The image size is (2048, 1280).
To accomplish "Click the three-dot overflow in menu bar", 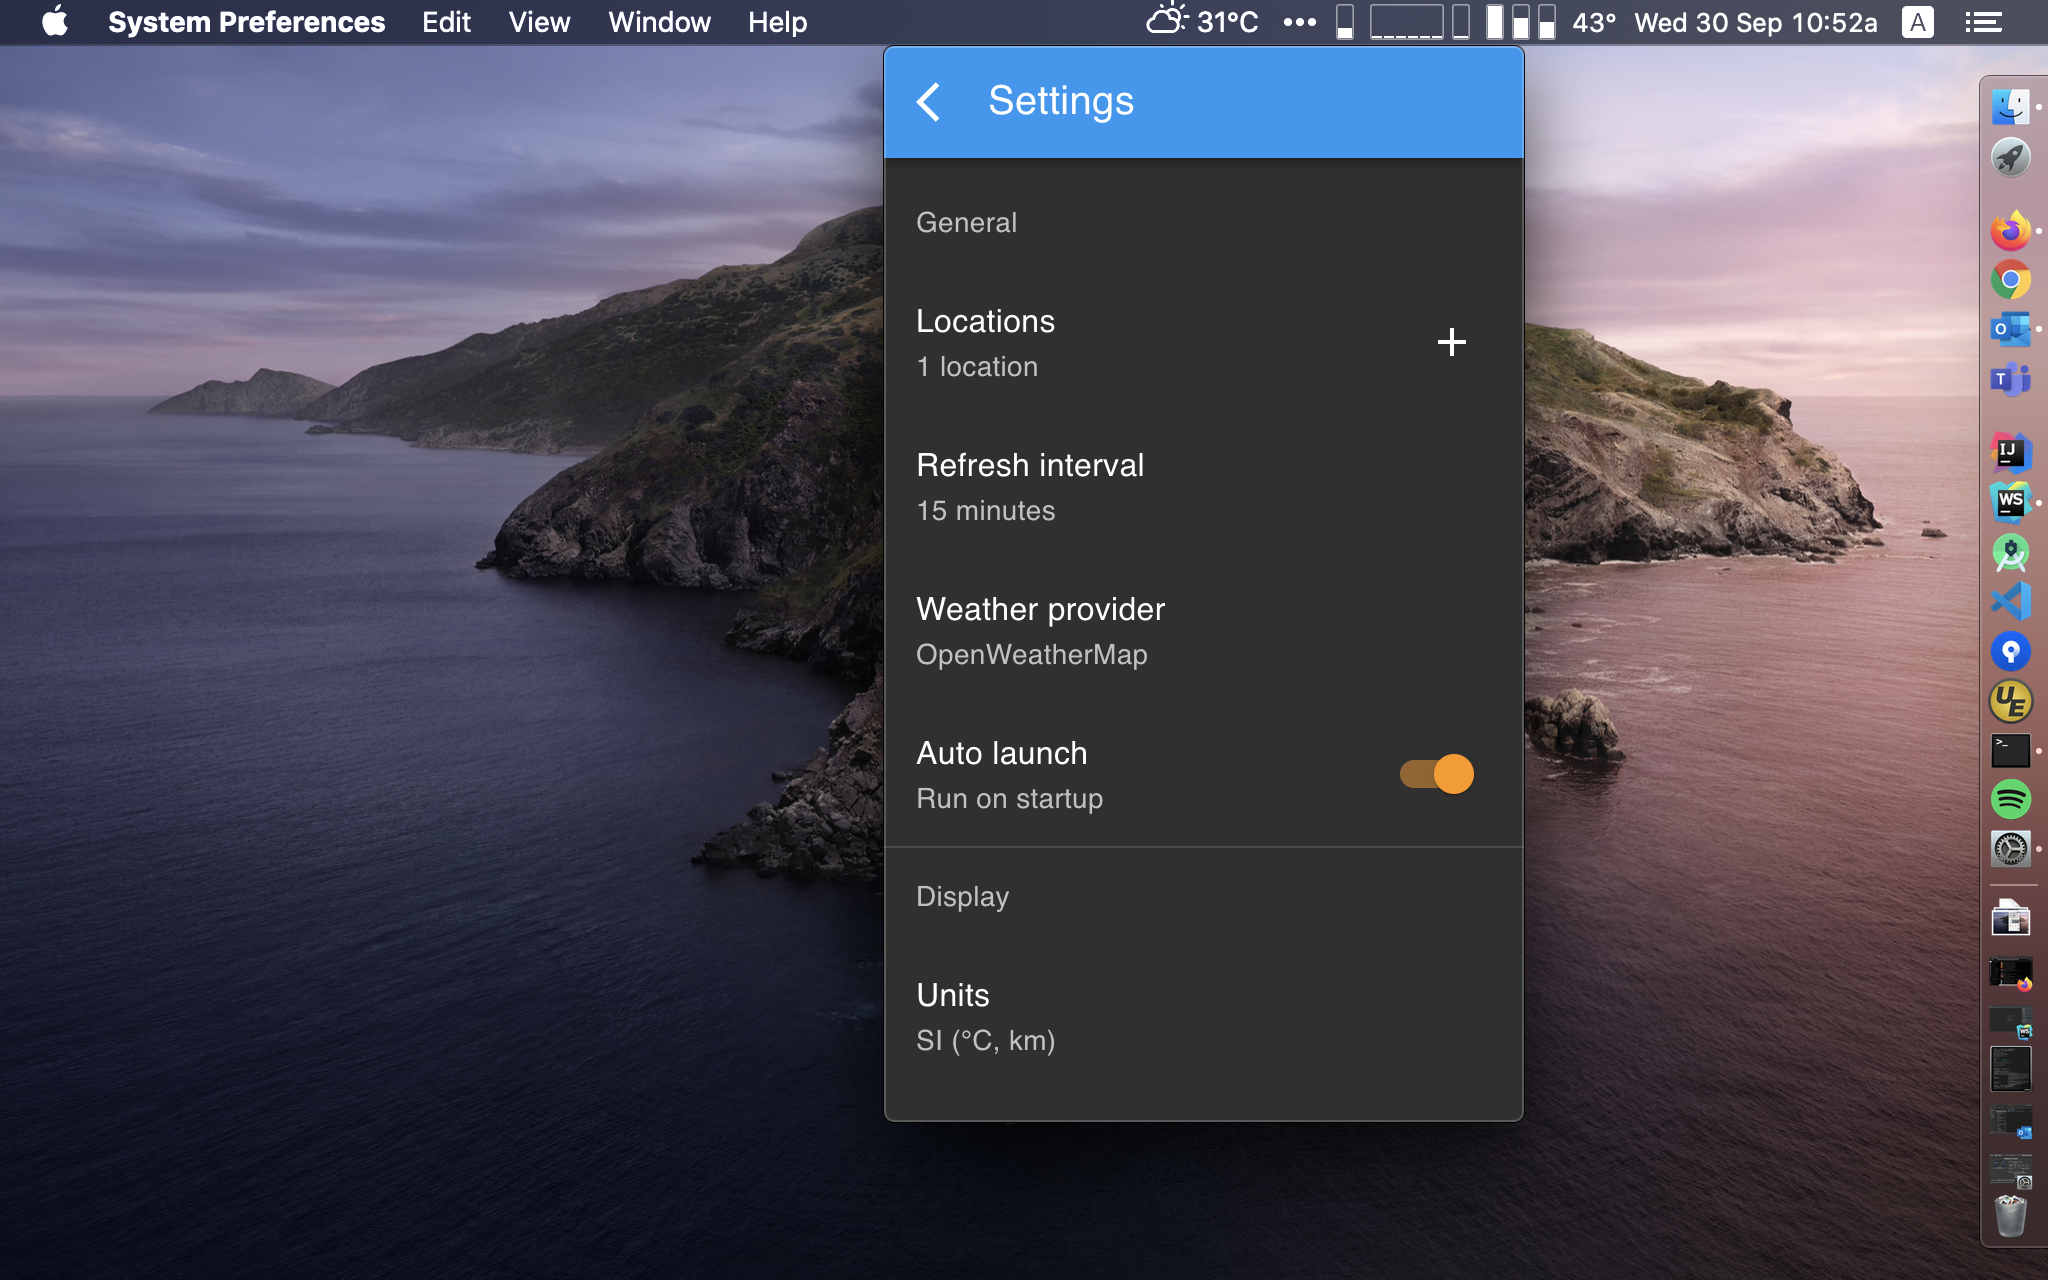I will pos(1299,22).
